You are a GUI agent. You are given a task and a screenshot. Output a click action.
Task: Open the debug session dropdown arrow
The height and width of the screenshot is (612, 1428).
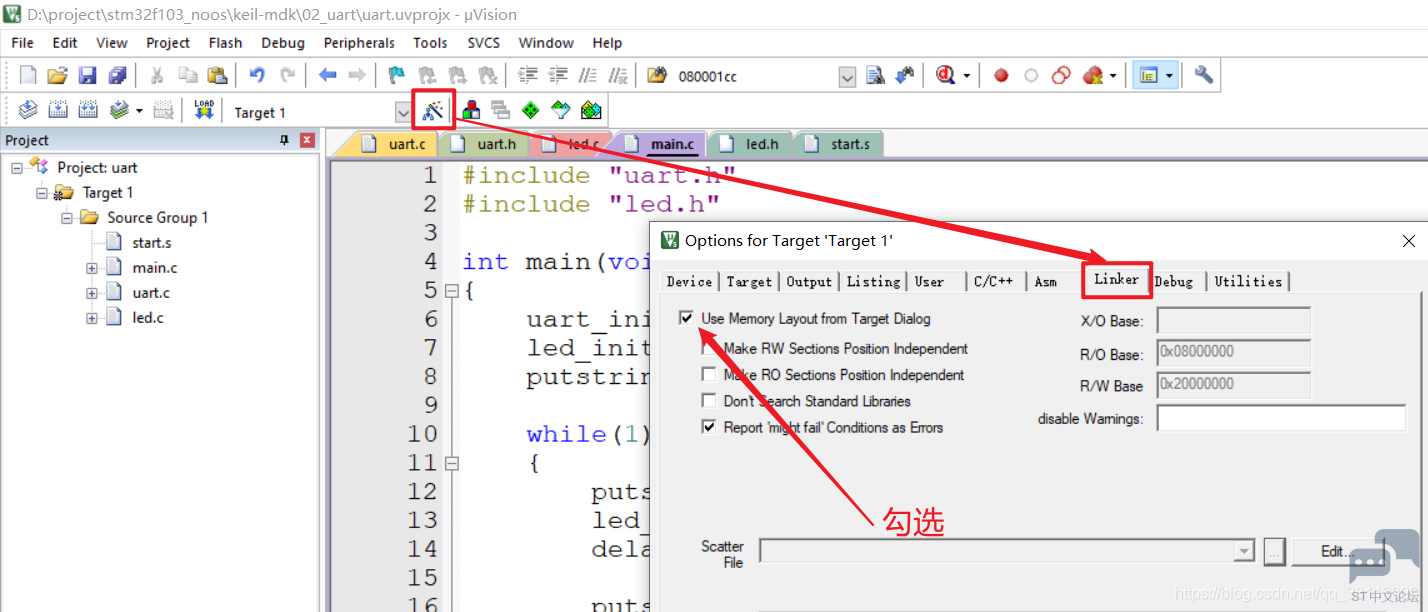point(967,76)
